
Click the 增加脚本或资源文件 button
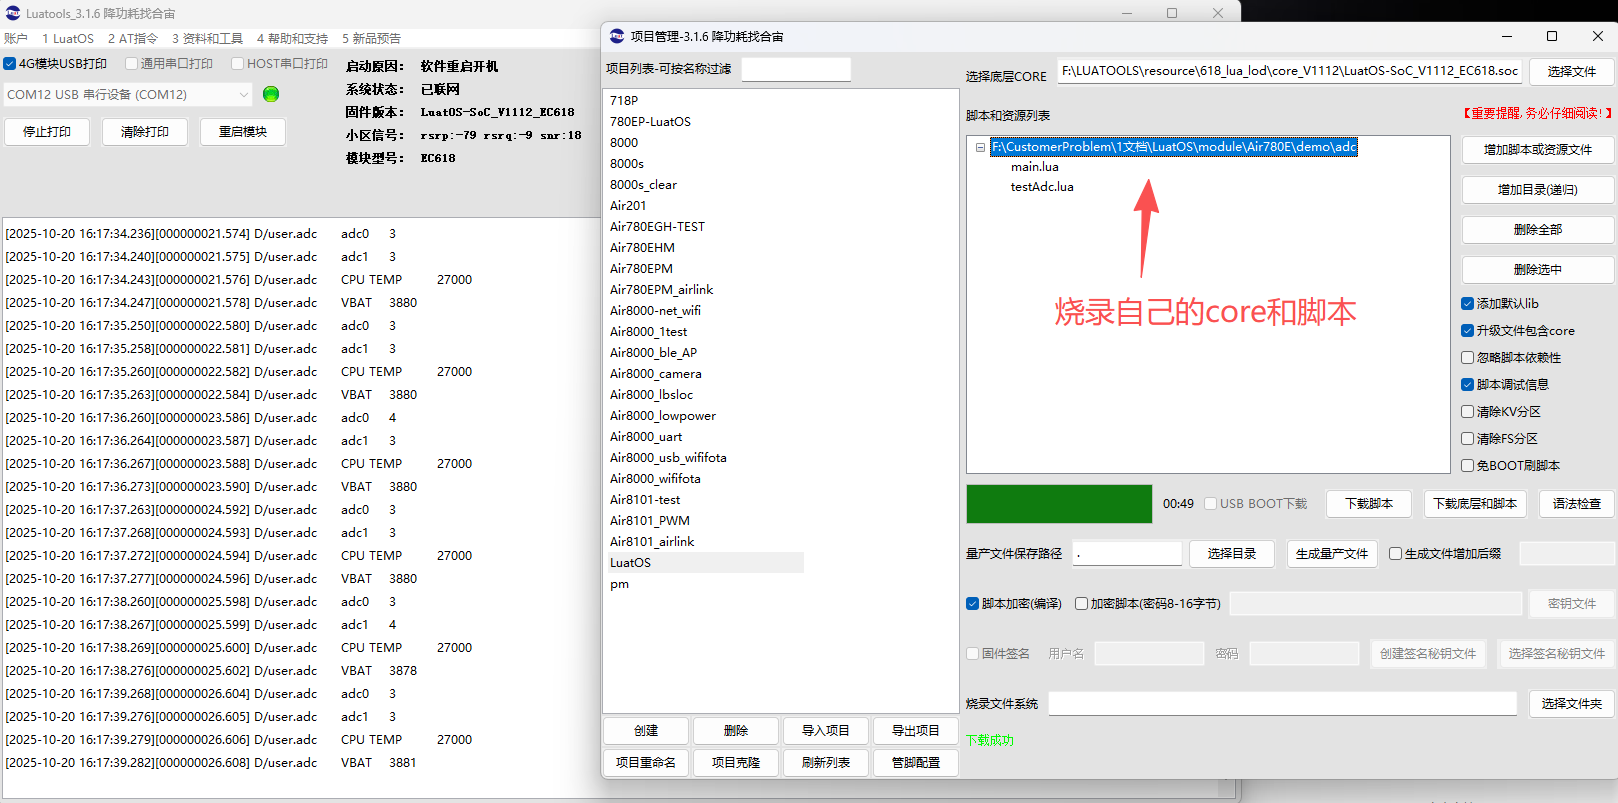click(1537, 150)
